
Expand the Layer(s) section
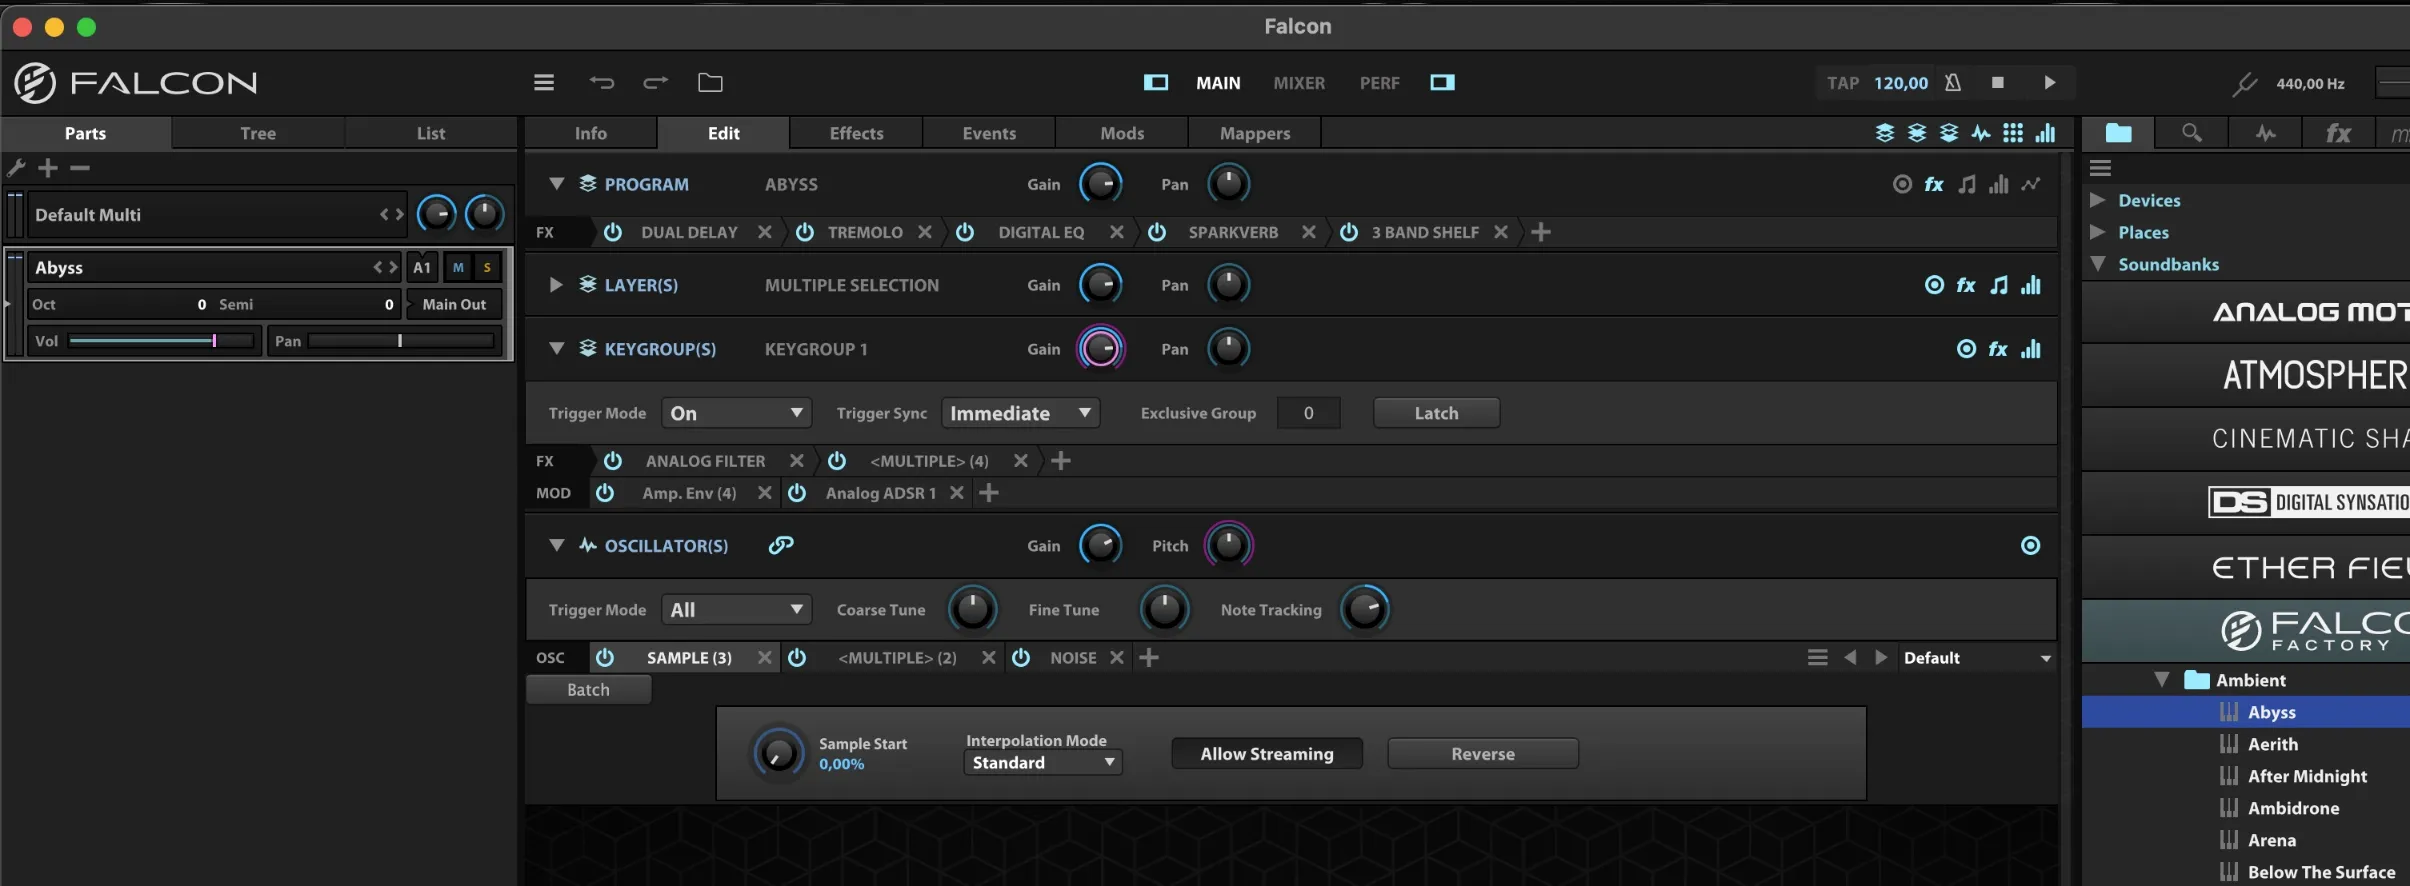click(x=556, y=285)
